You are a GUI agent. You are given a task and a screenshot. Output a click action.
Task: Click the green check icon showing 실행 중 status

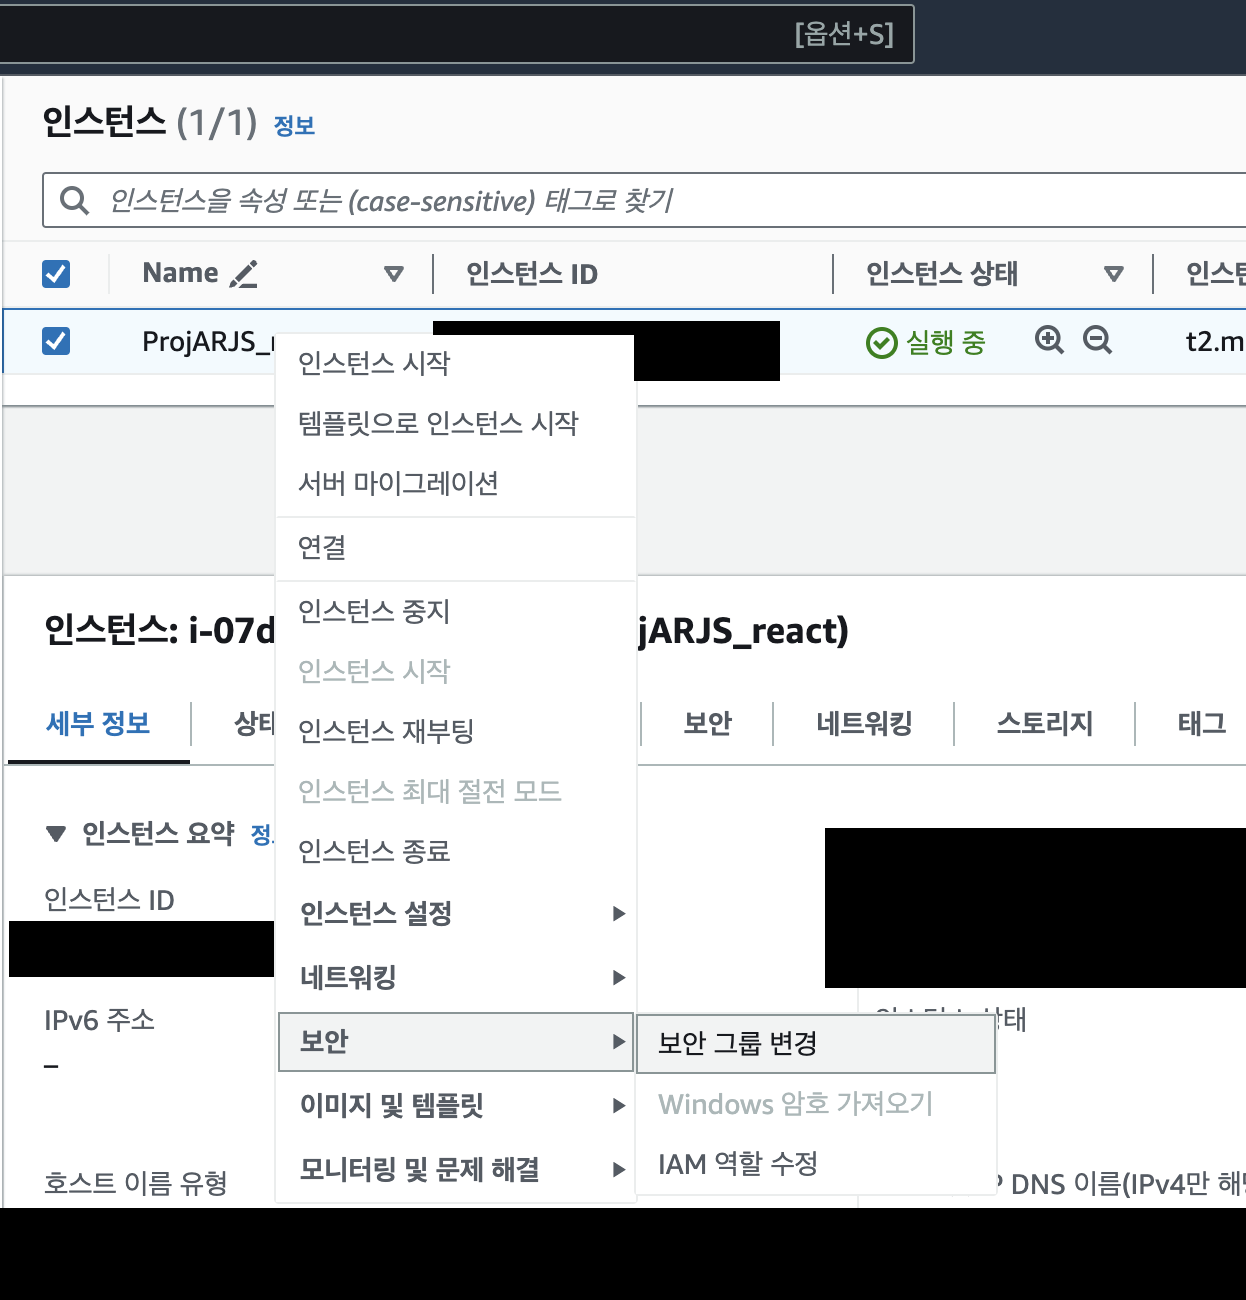(x=881, y=343)
